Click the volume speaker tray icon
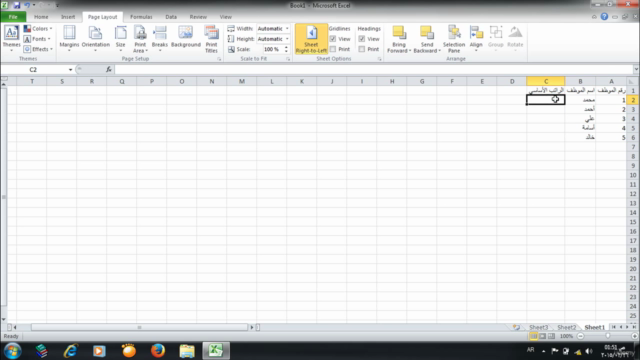The width and height of the screenshot is (640, 360). coord(589,351)
